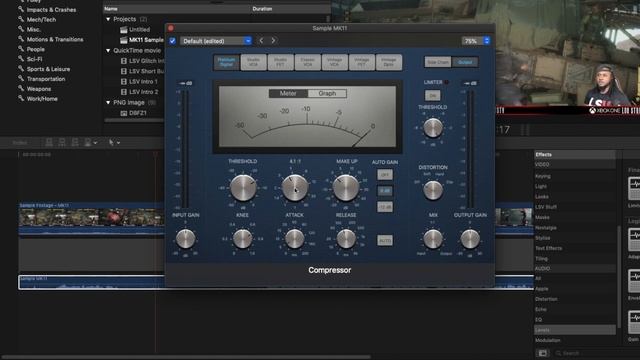Select the Sci-Fi keyword collection
This screenshot has height=360, width=640.
(34, 59)
